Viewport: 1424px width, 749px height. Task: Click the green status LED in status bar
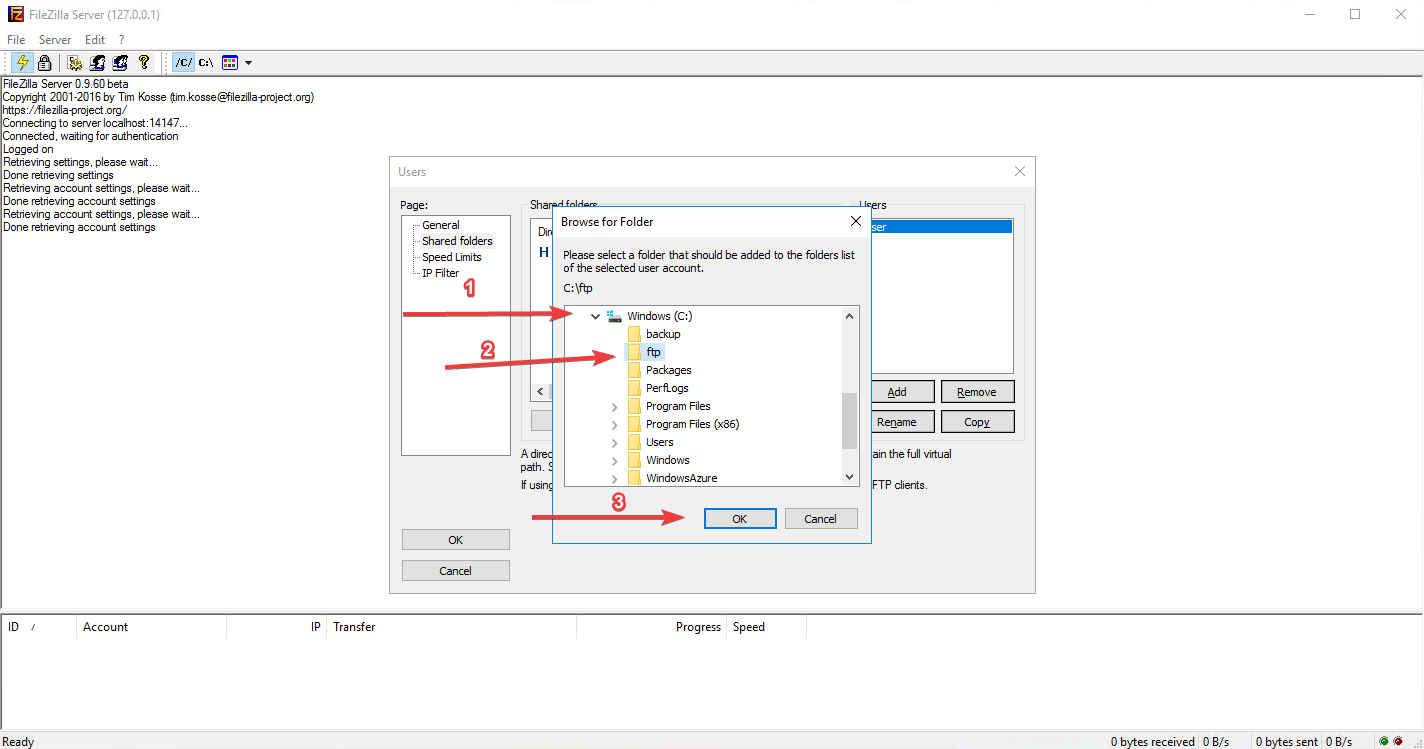pyautogui.click(x=1384, y=741)
